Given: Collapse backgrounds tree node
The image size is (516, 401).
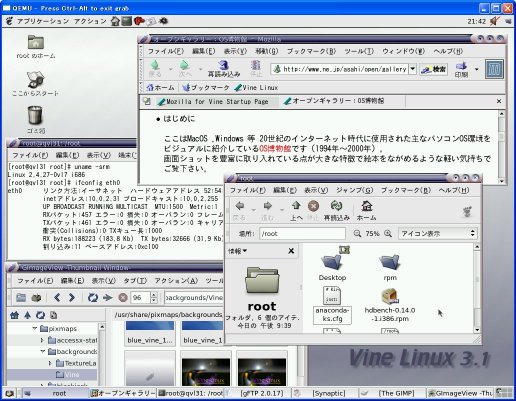Looking at the screenshot, I should coord(42,351).
